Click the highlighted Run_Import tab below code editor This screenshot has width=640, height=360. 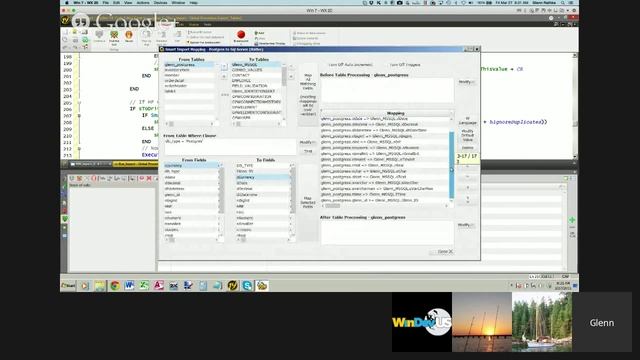pyautogui.click(x=136, y=164)
